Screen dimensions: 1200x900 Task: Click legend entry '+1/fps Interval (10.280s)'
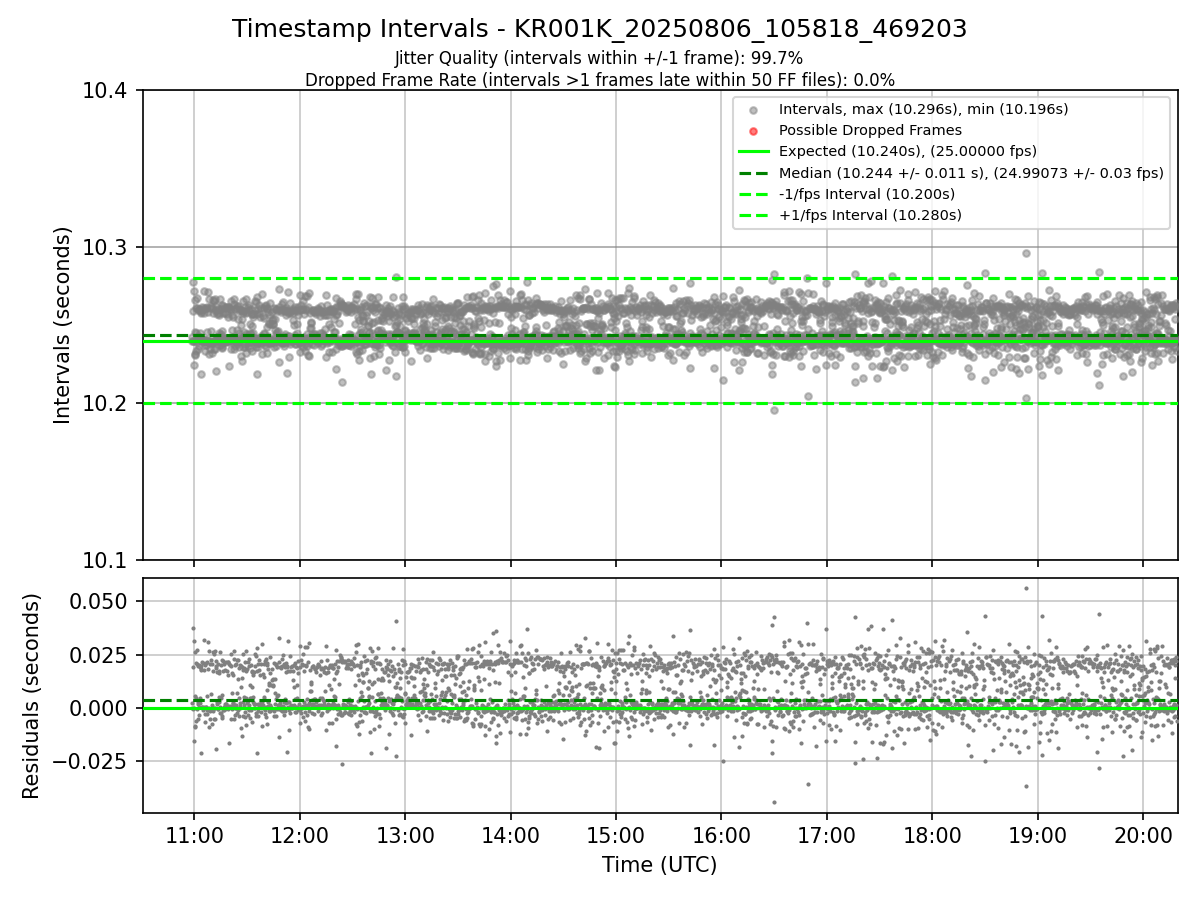tap(870, 215)
